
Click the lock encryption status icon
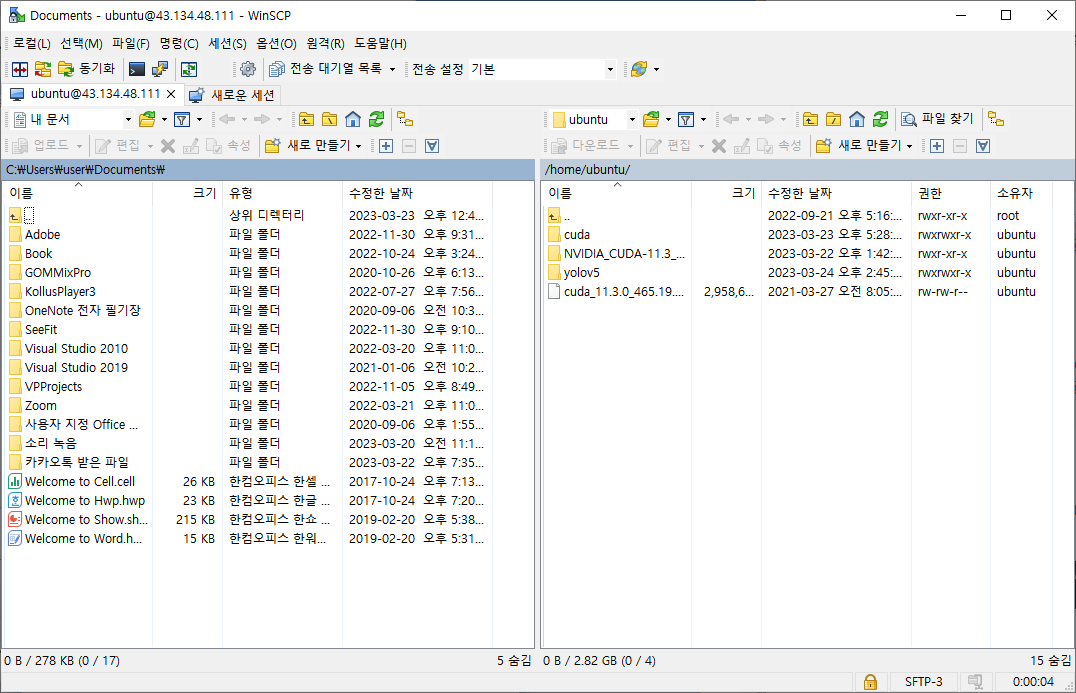click(x=870, y=682)
